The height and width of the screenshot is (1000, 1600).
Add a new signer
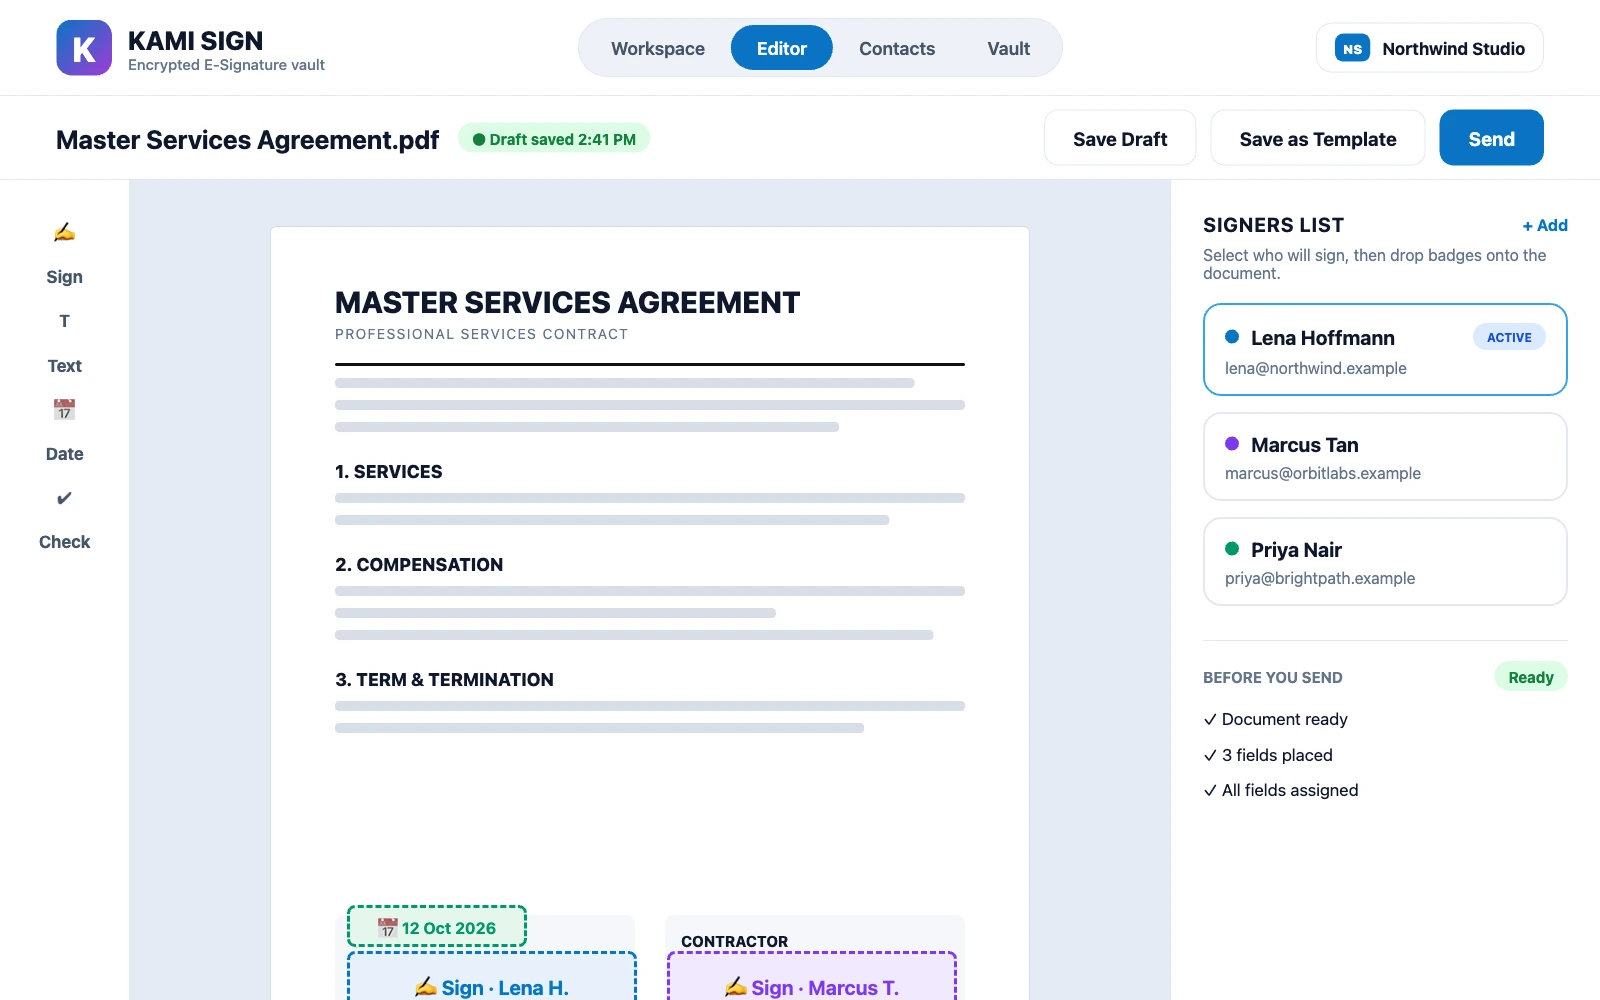click(x=1545, y=225)
